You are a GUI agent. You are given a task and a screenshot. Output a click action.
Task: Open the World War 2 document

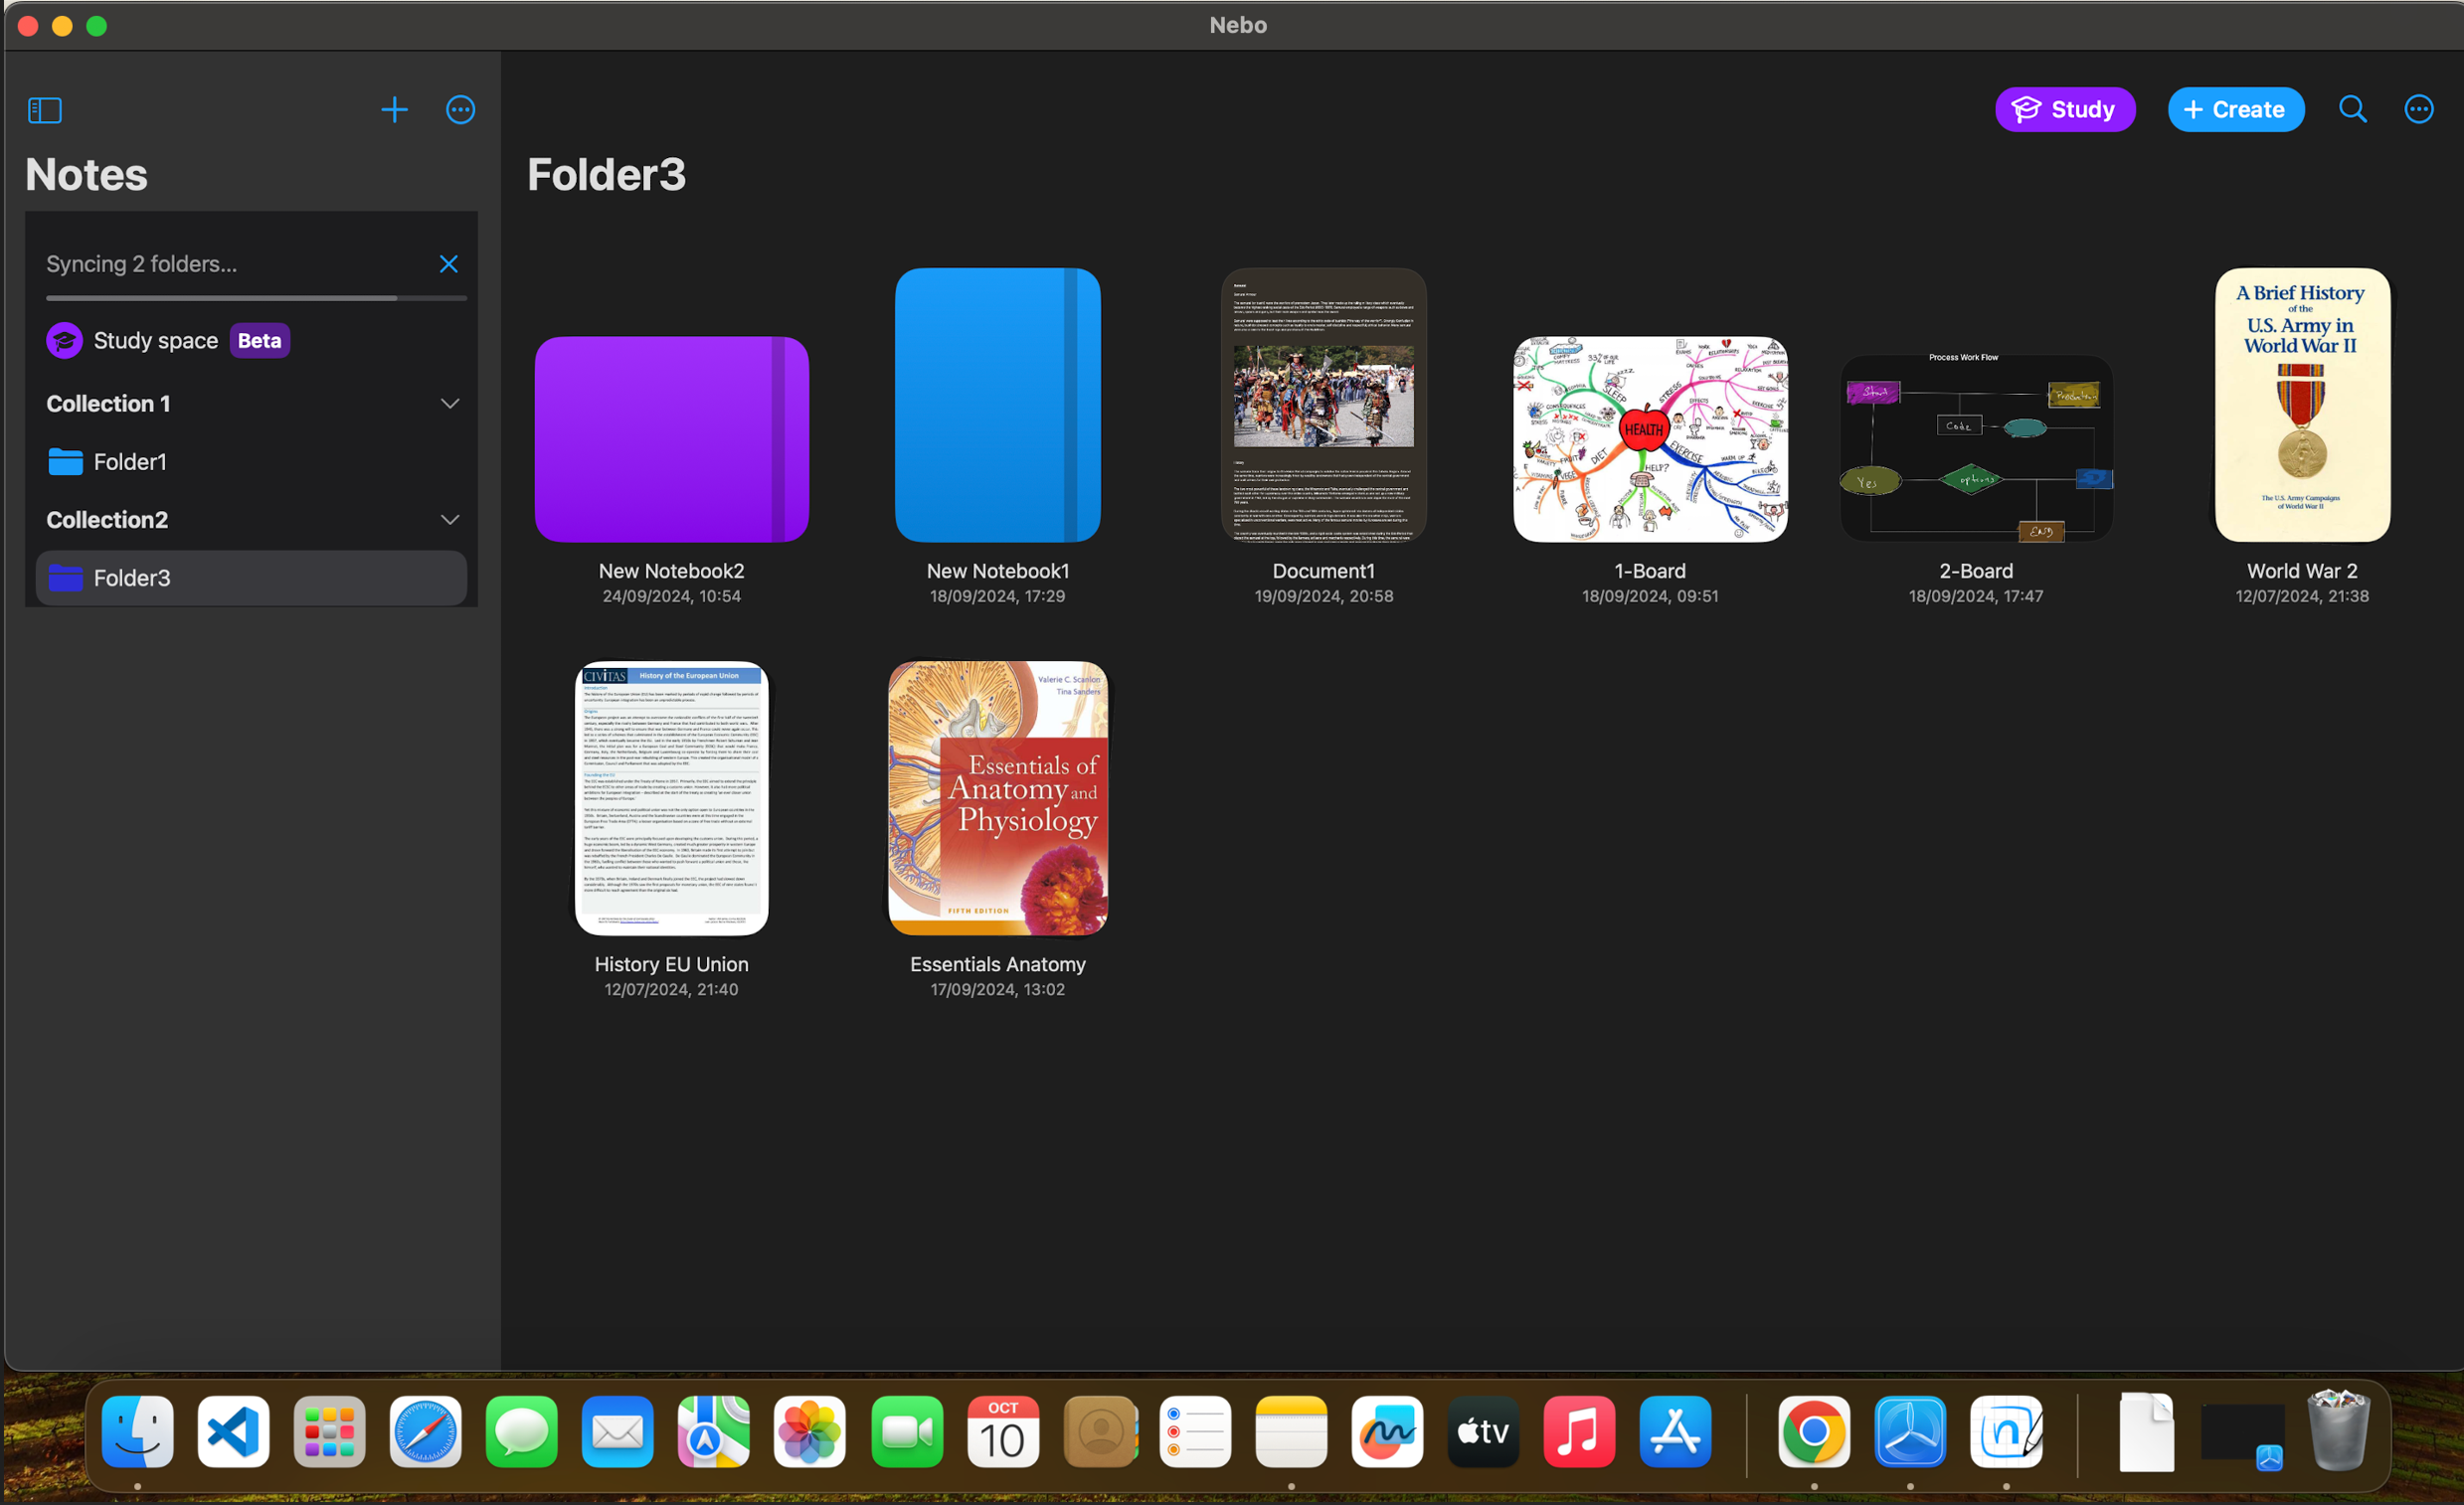coord(2301,405)
